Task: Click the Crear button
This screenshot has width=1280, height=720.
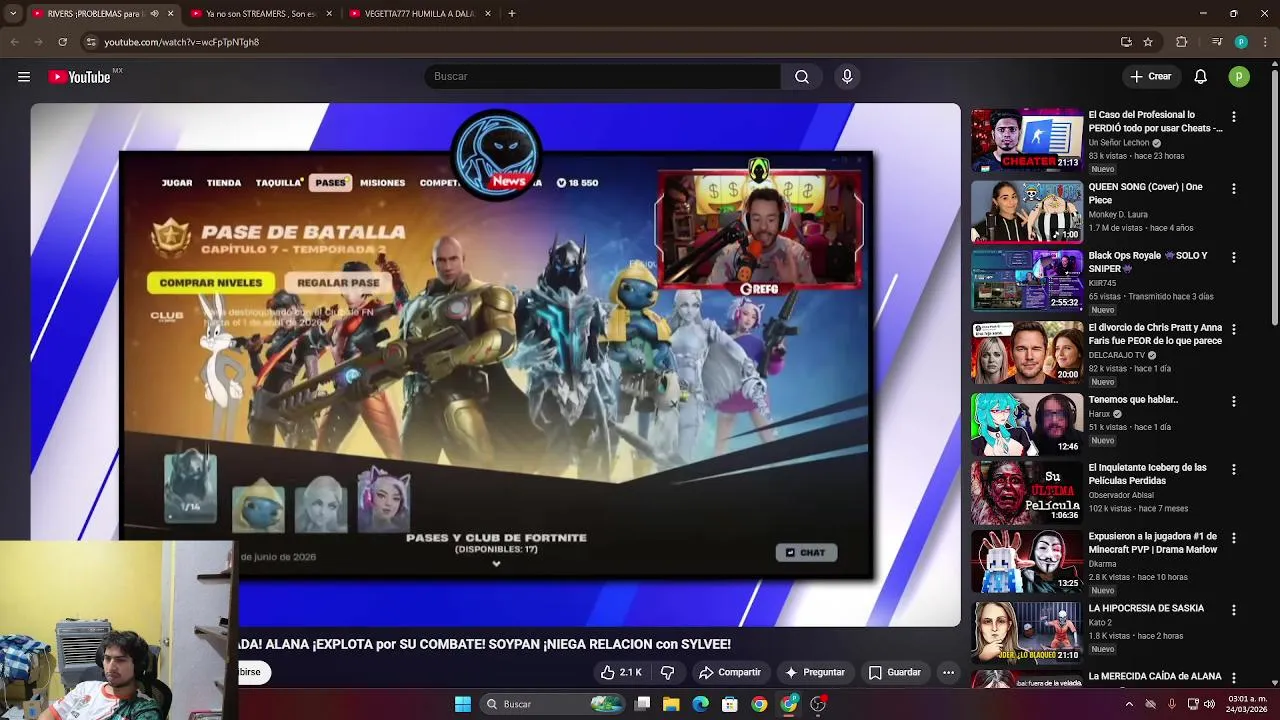Action: coord(1151,77)
